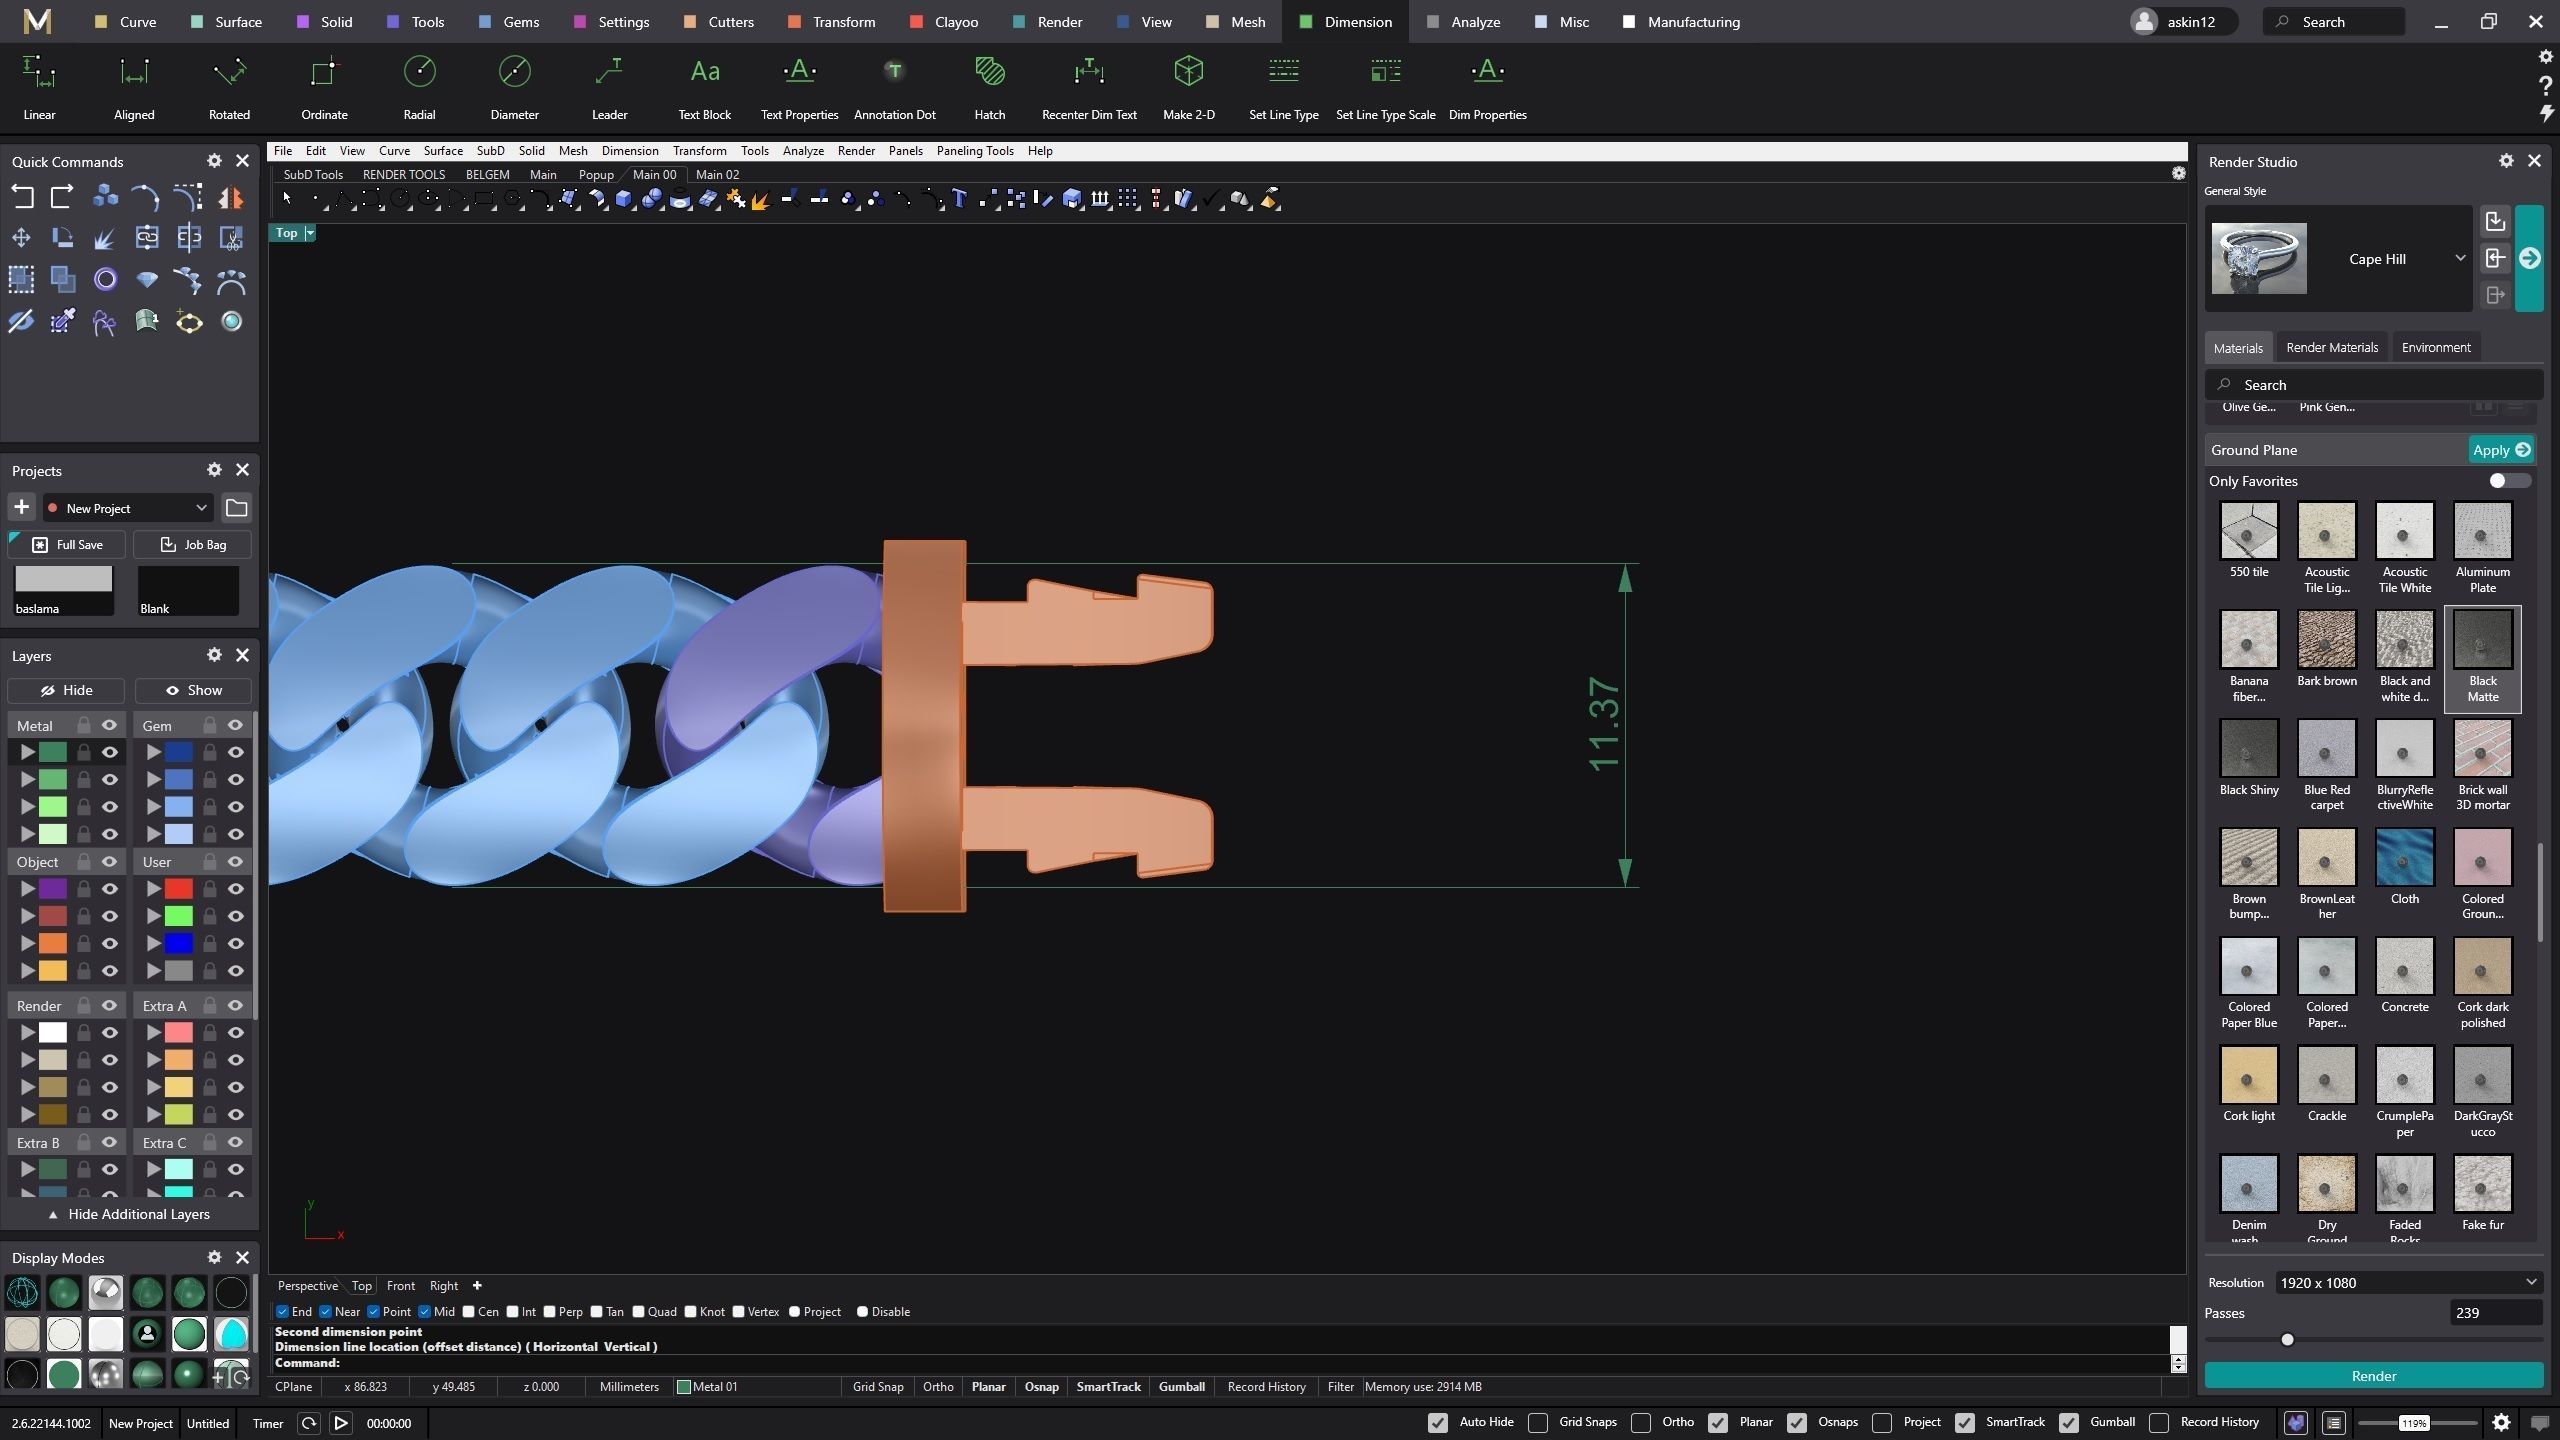Click the Render button
2560x1440 pixels.
(x=2372, y=1376)
